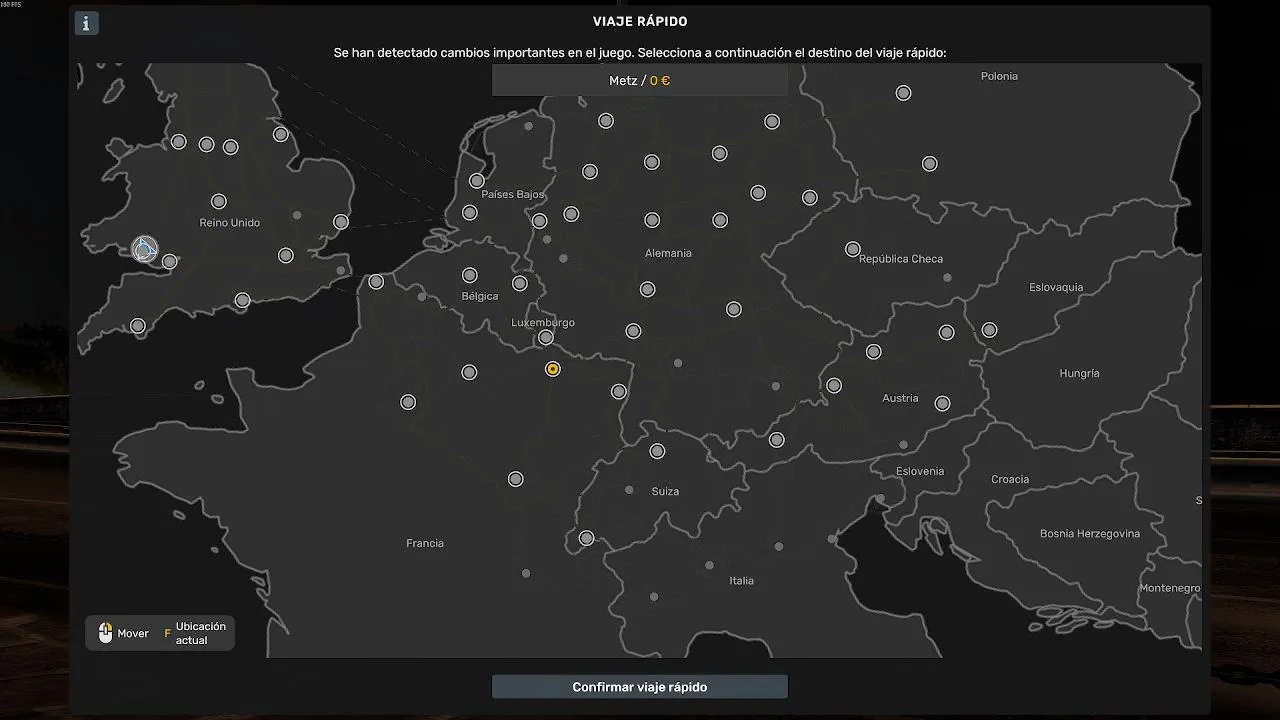
Task: Click the Italia country label
Action: point(742,581)
